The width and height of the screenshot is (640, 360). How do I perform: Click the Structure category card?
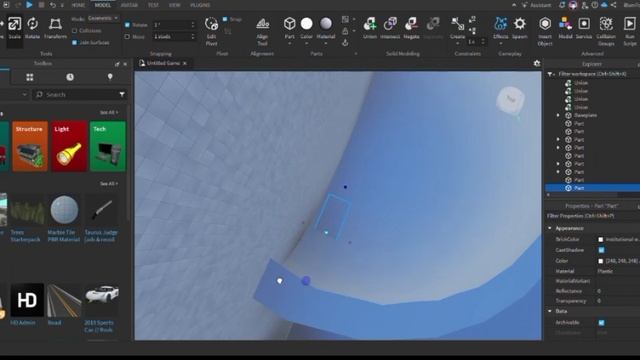[30, 146]
